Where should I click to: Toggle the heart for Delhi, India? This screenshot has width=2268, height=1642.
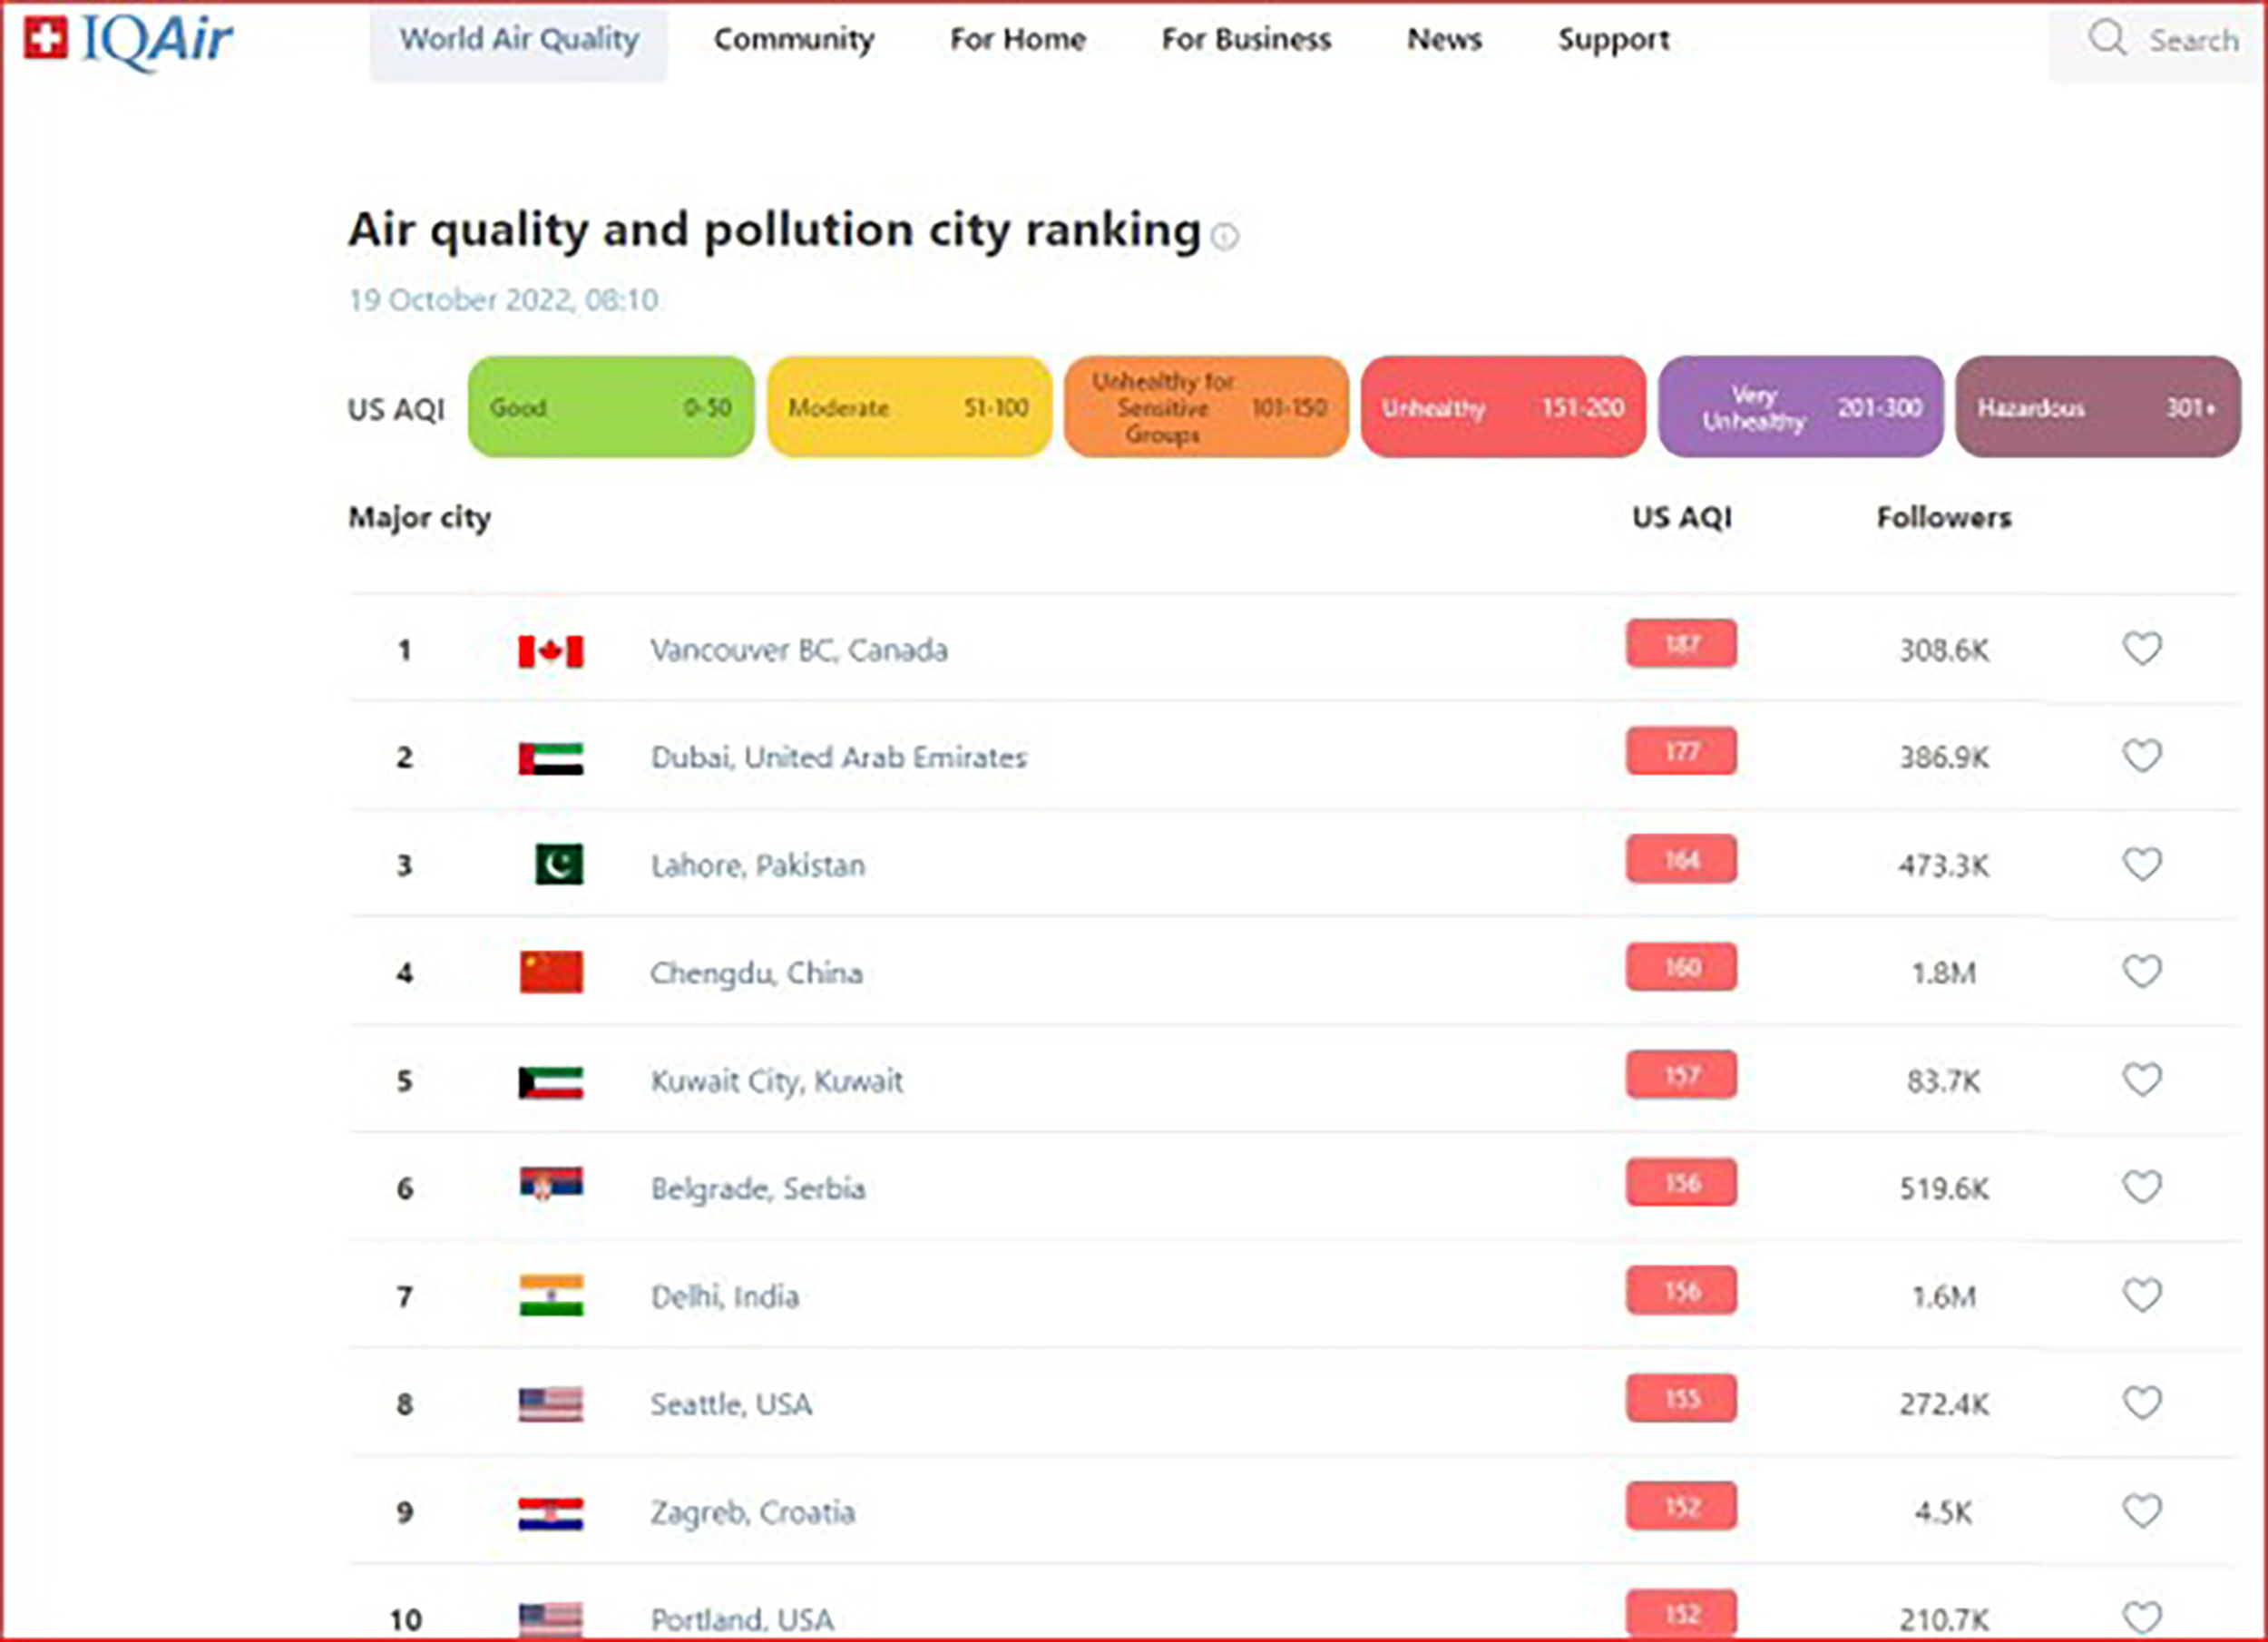point(2142,1295)
